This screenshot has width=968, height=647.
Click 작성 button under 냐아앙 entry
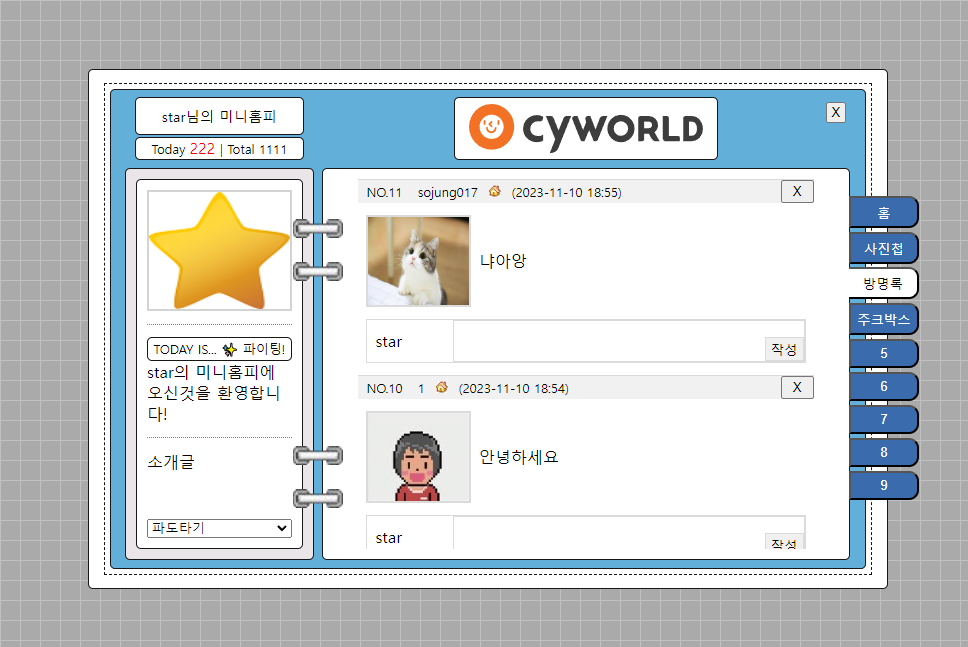pos(784,349)
